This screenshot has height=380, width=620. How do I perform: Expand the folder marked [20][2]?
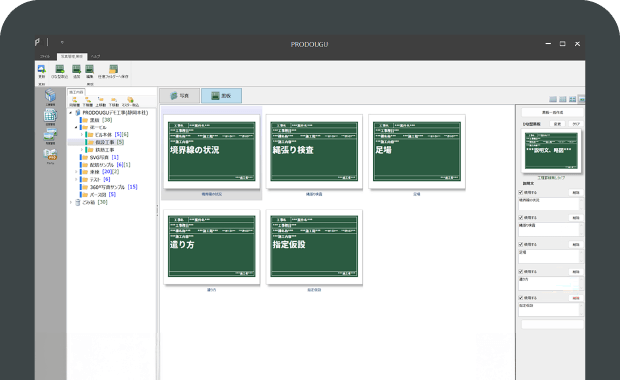(x=76, y=172)
